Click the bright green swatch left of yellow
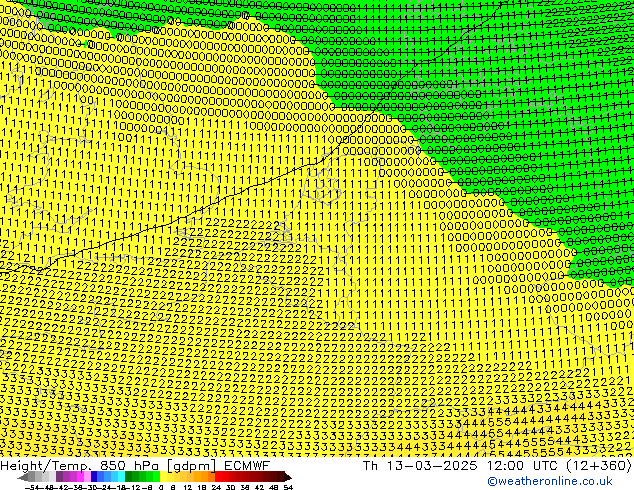 [156, 477]
